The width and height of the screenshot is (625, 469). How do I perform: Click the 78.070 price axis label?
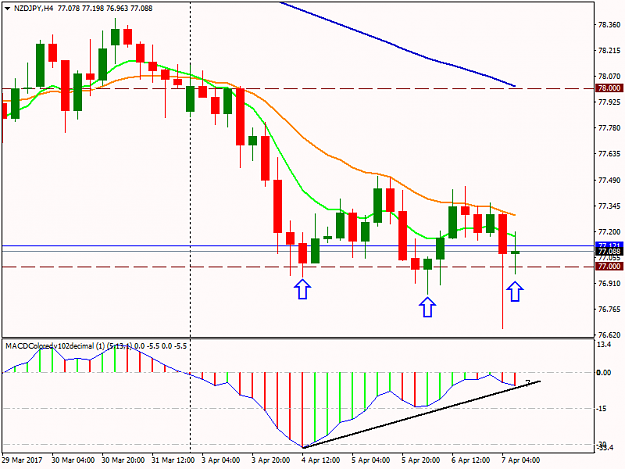(x=609, y=76)
